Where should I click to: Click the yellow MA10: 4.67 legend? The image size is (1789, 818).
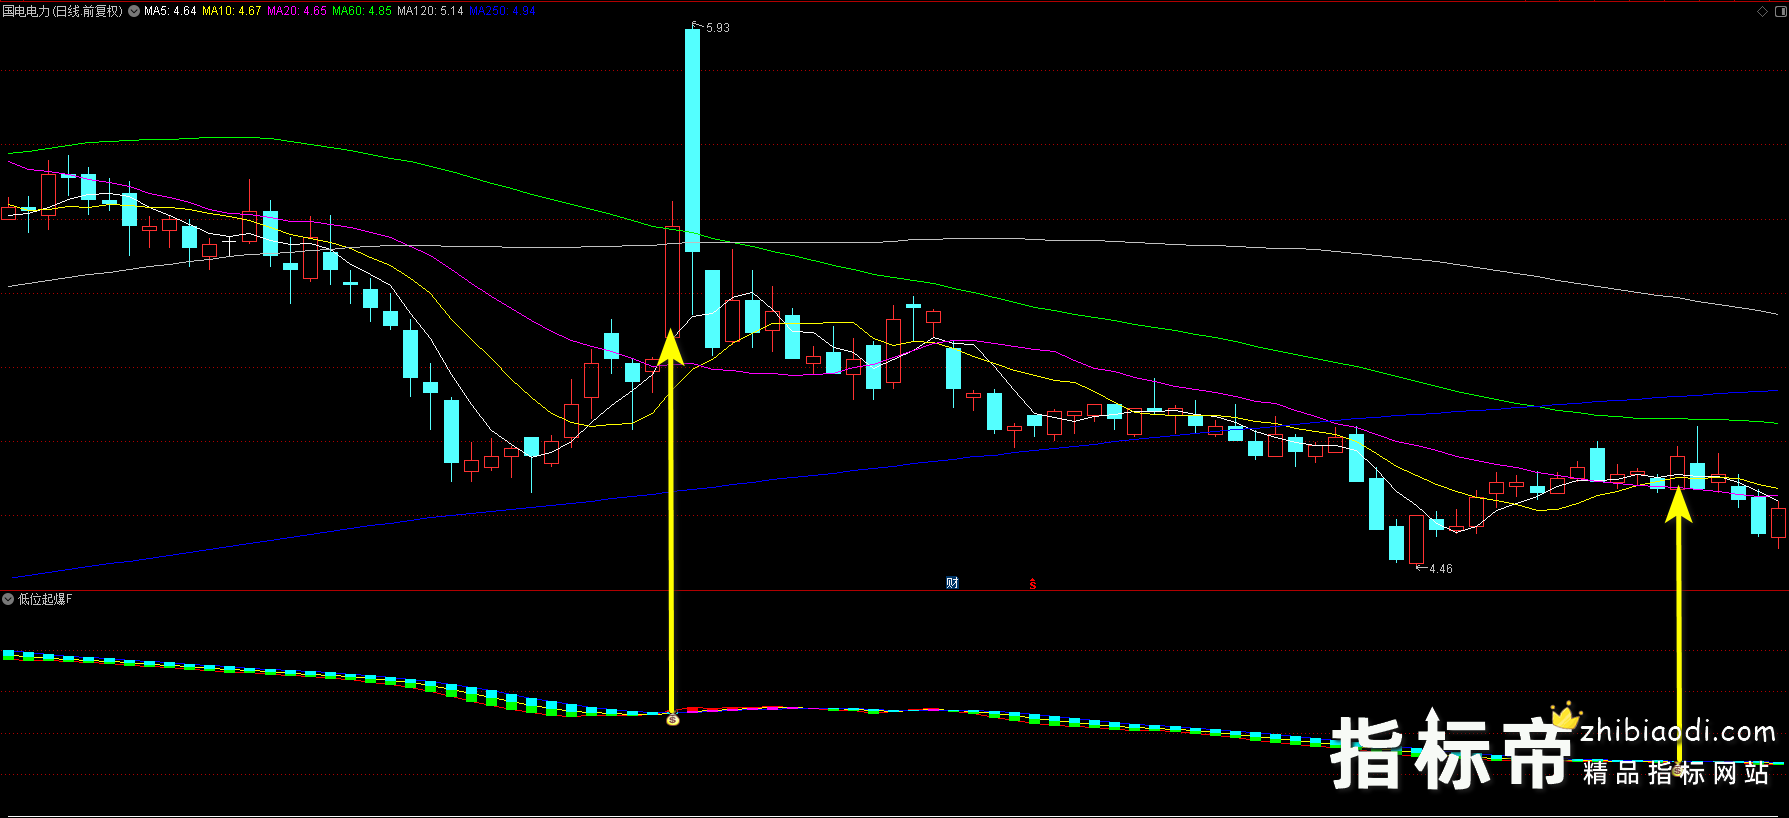click(231, 11)
